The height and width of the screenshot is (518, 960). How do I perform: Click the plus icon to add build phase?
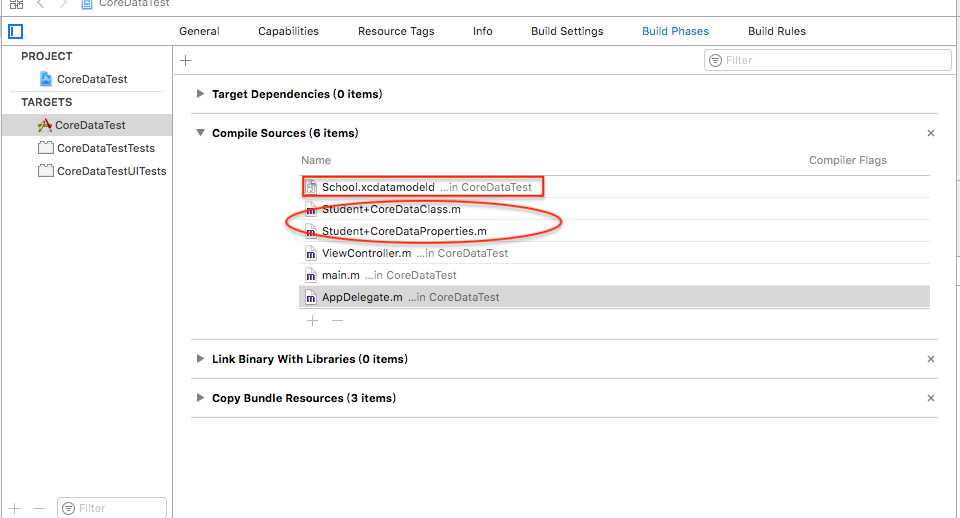tap(185, 61)
